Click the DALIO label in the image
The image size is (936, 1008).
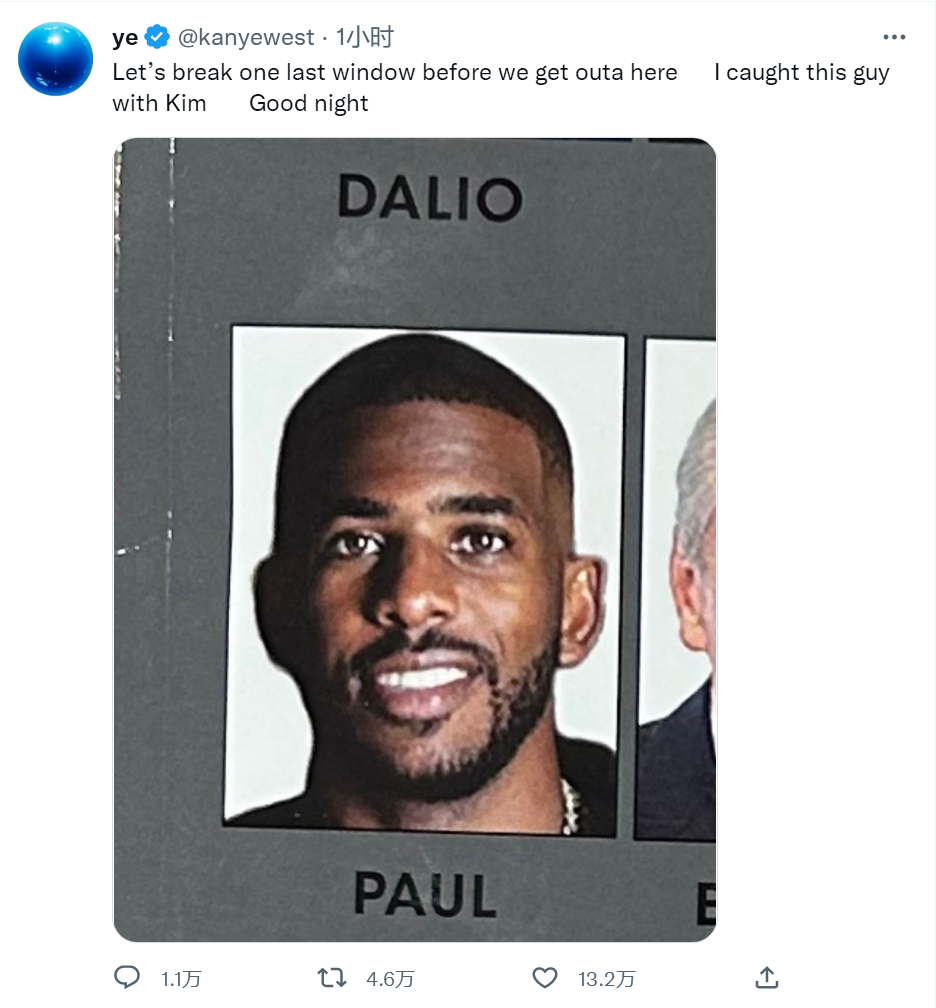[x=429, y=198]
